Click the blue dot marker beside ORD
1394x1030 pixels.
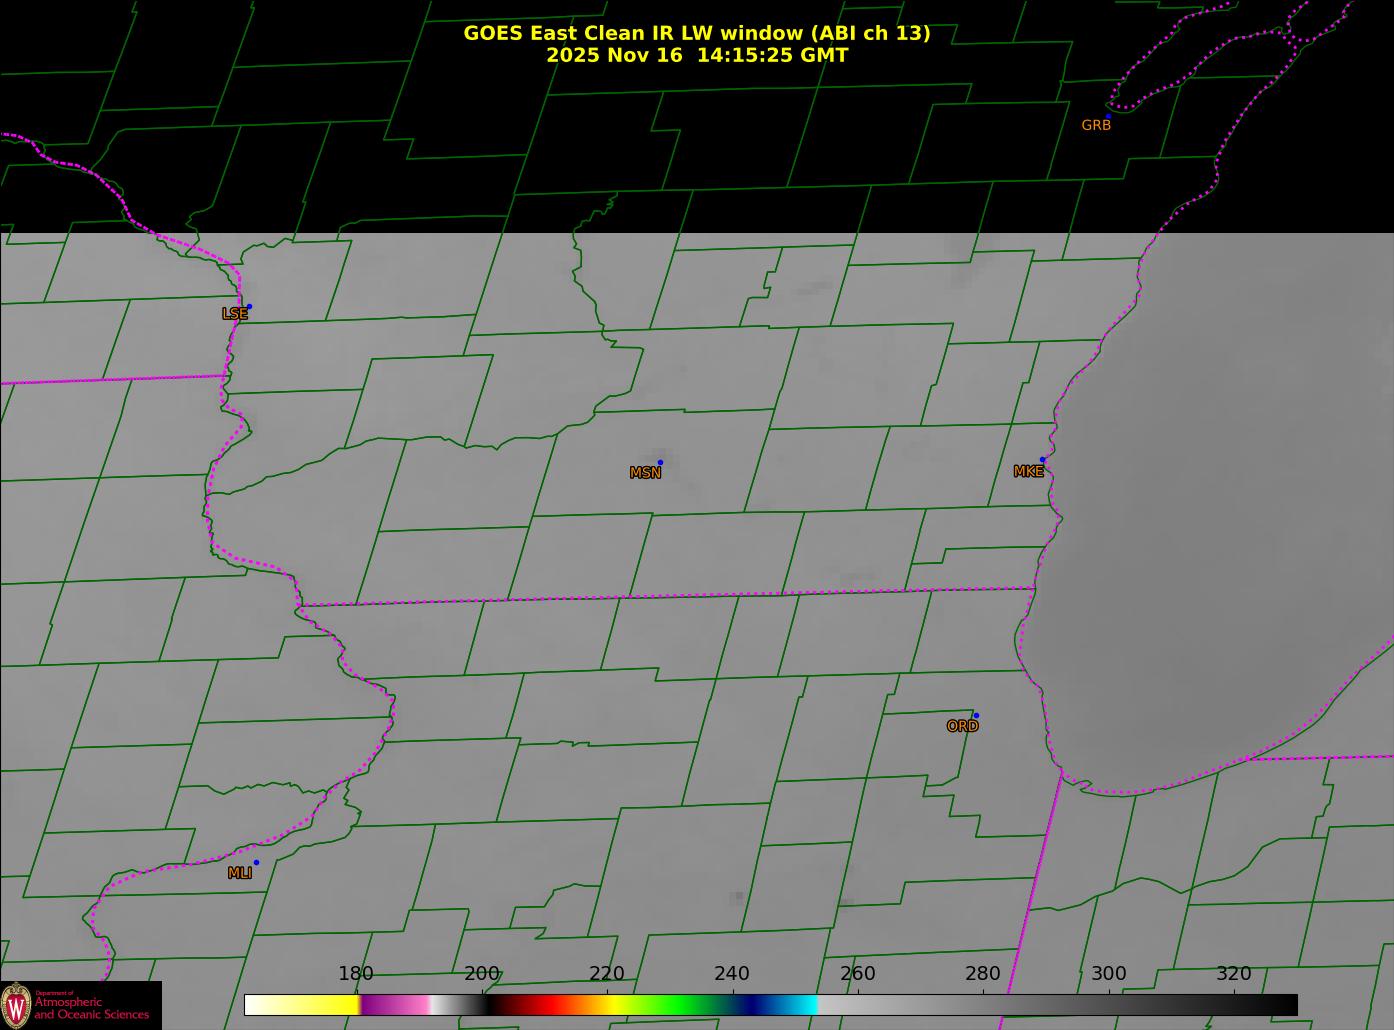pyautogui.click(x=976, y=715)
